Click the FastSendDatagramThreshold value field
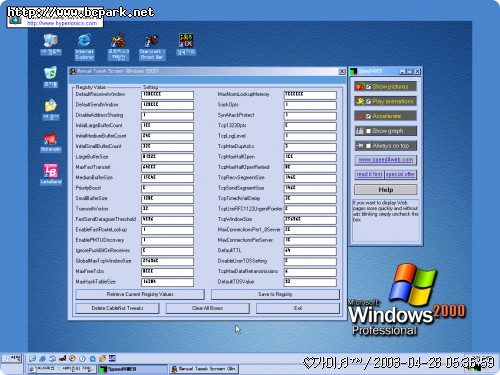The height and width of the screenshot is (375, 500). (x=167, y=220)
